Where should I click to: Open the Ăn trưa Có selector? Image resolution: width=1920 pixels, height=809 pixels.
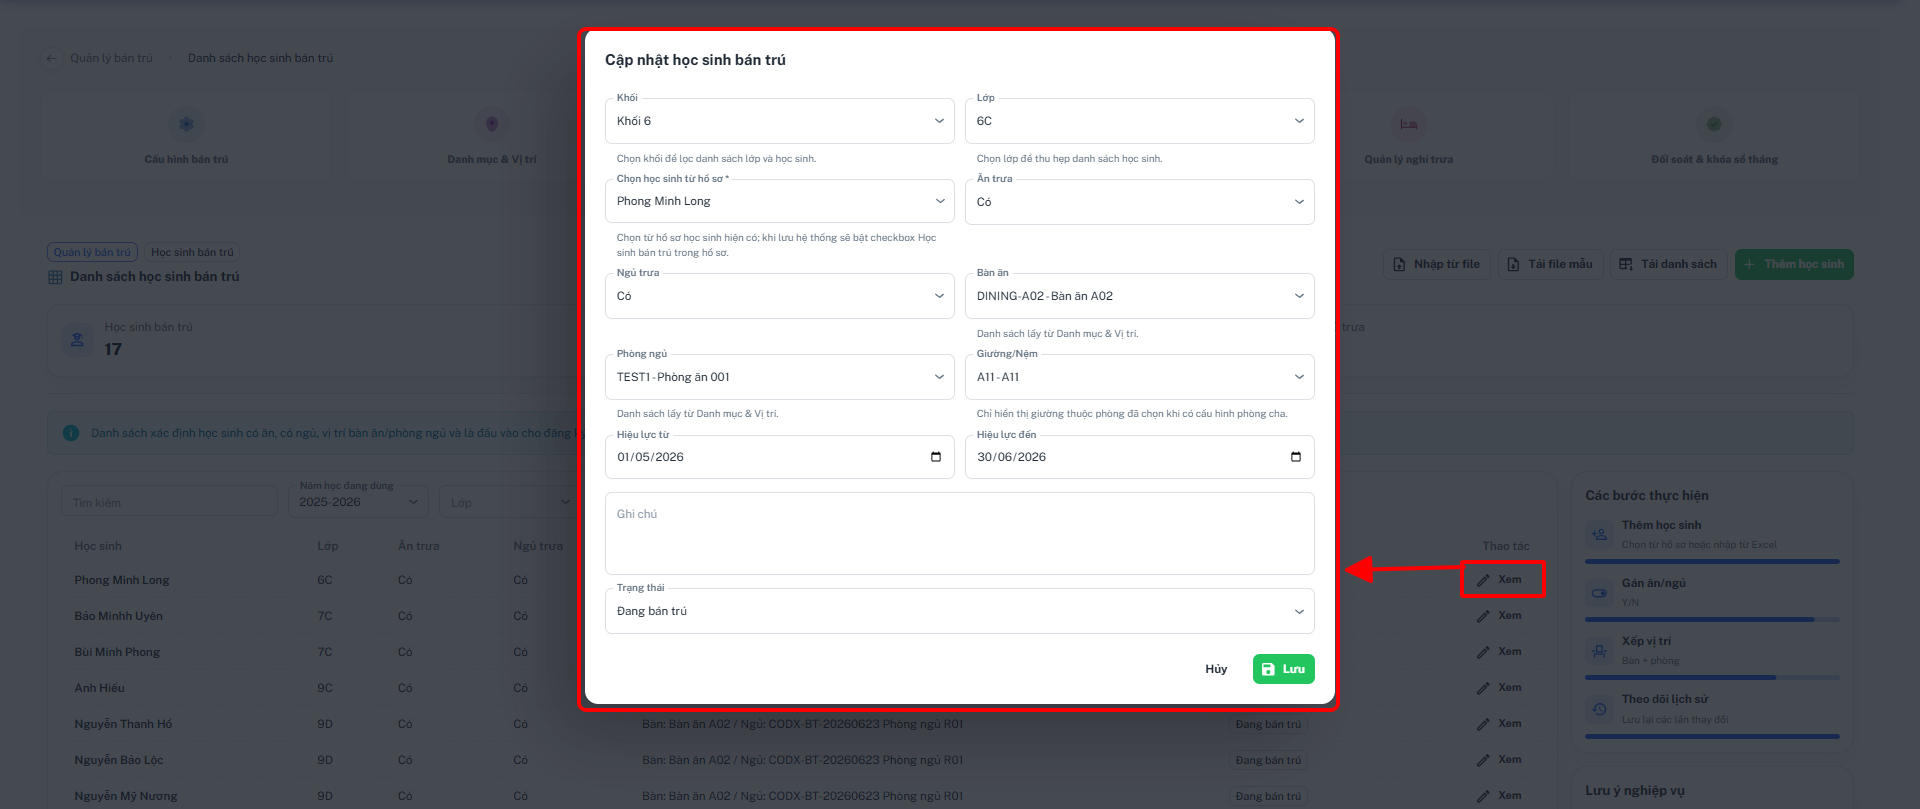pos(1140,202)
